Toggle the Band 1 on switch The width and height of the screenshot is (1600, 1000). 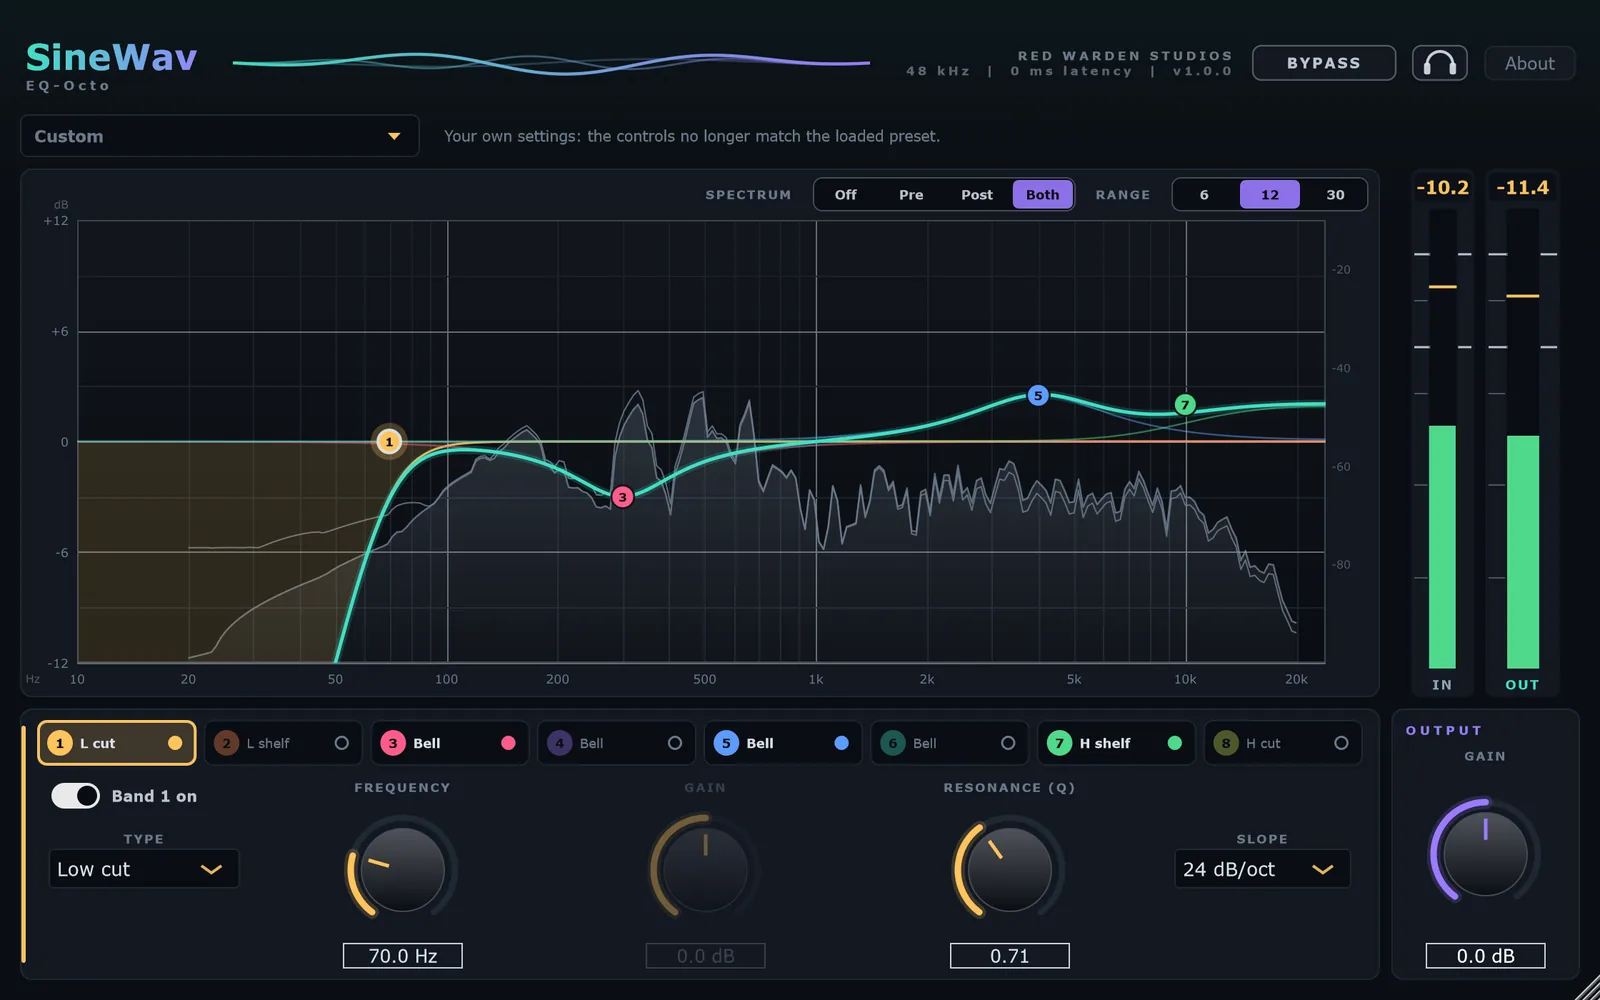[x=75, y=796]
